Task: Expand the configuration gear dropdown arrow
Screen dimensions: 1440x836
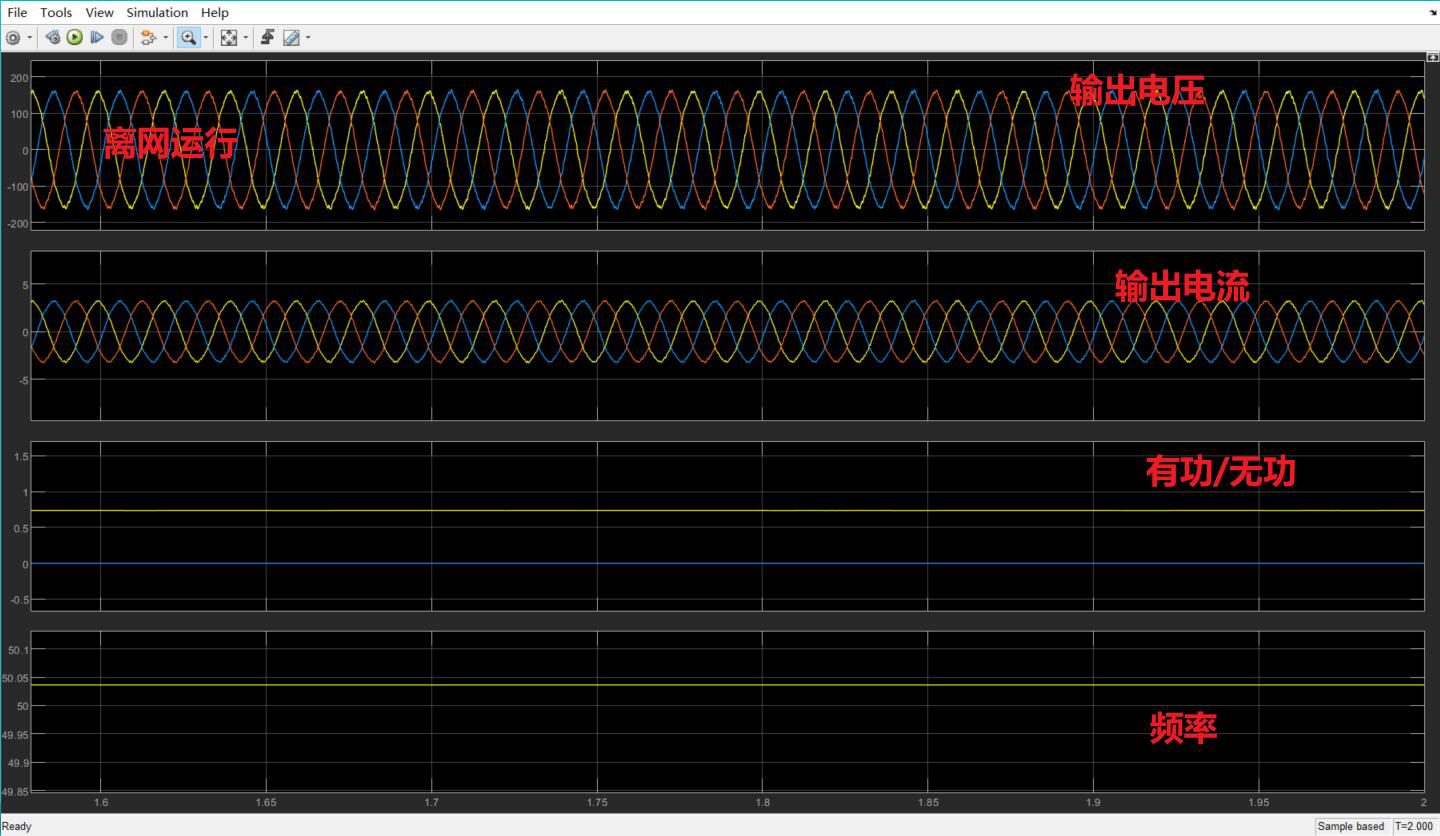Action: [29, 37]
